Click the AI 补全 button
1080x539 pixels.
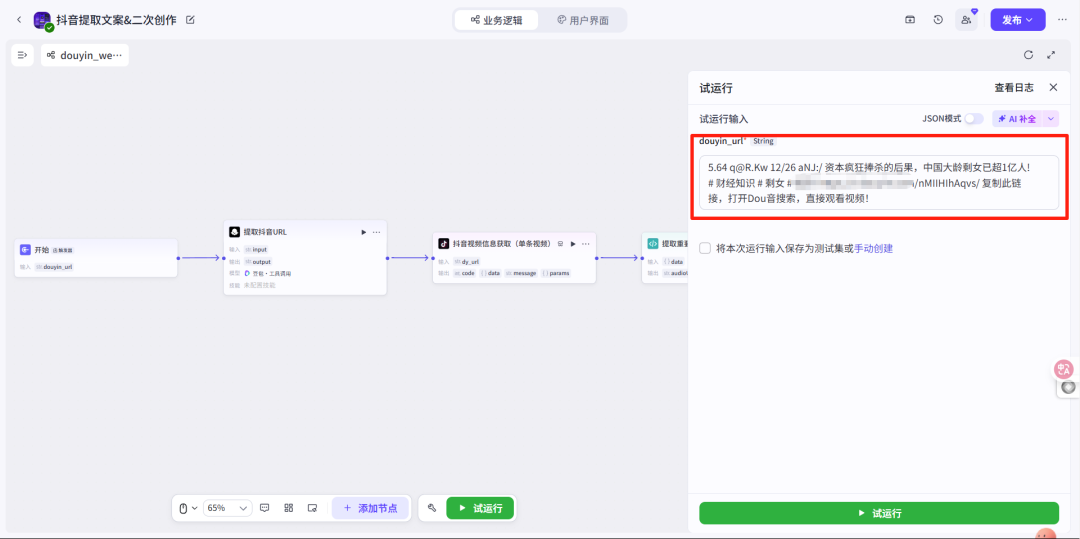(x=1017, y=118)
